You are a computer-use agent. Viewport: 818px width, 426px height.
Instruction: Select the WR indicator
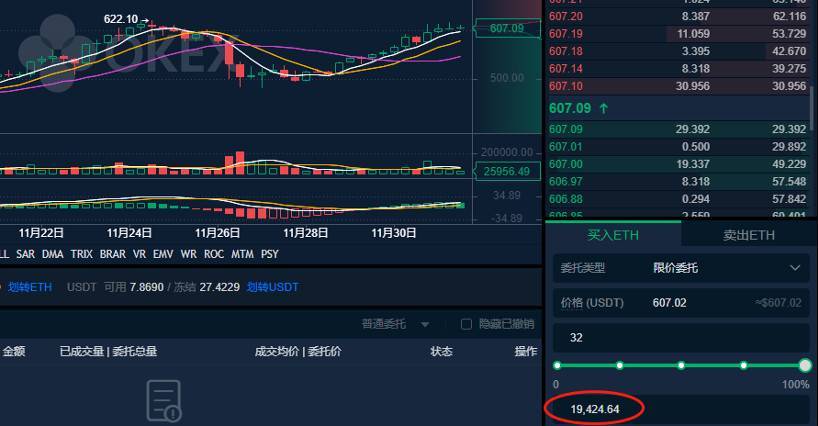pos(189,254)
